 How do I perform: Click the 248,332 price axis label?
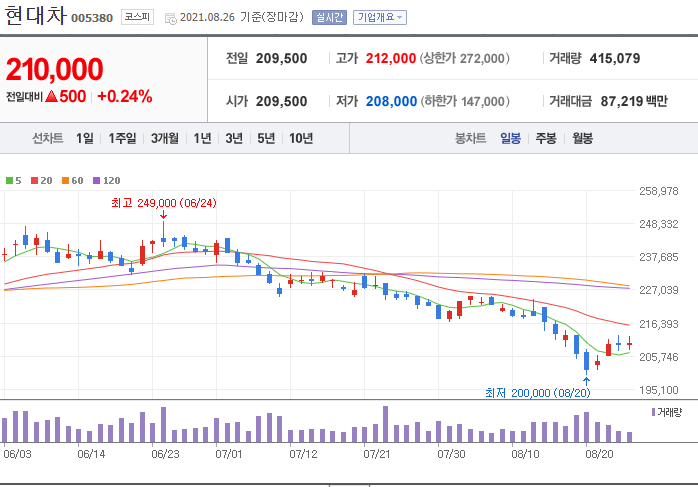(659, 224)
